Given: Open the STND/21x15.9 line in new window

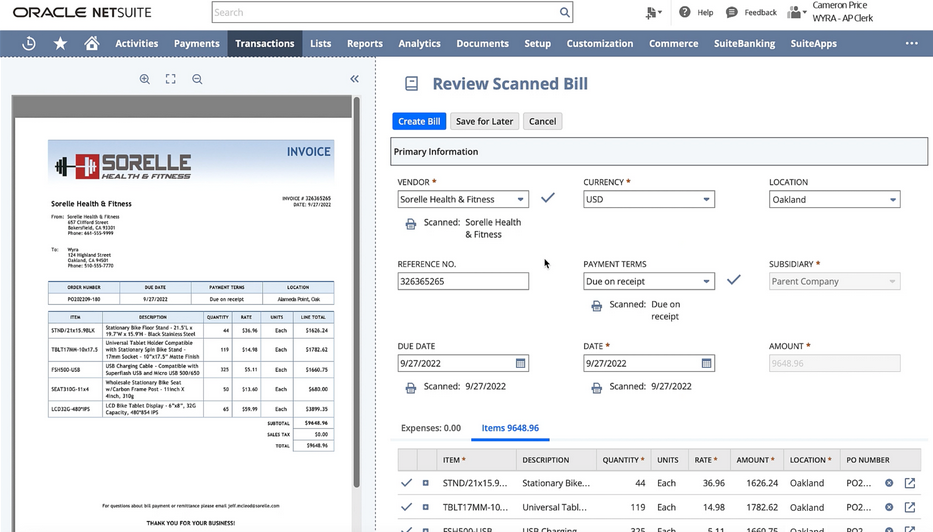Looking at the screenshot, I should coord(910,483).
